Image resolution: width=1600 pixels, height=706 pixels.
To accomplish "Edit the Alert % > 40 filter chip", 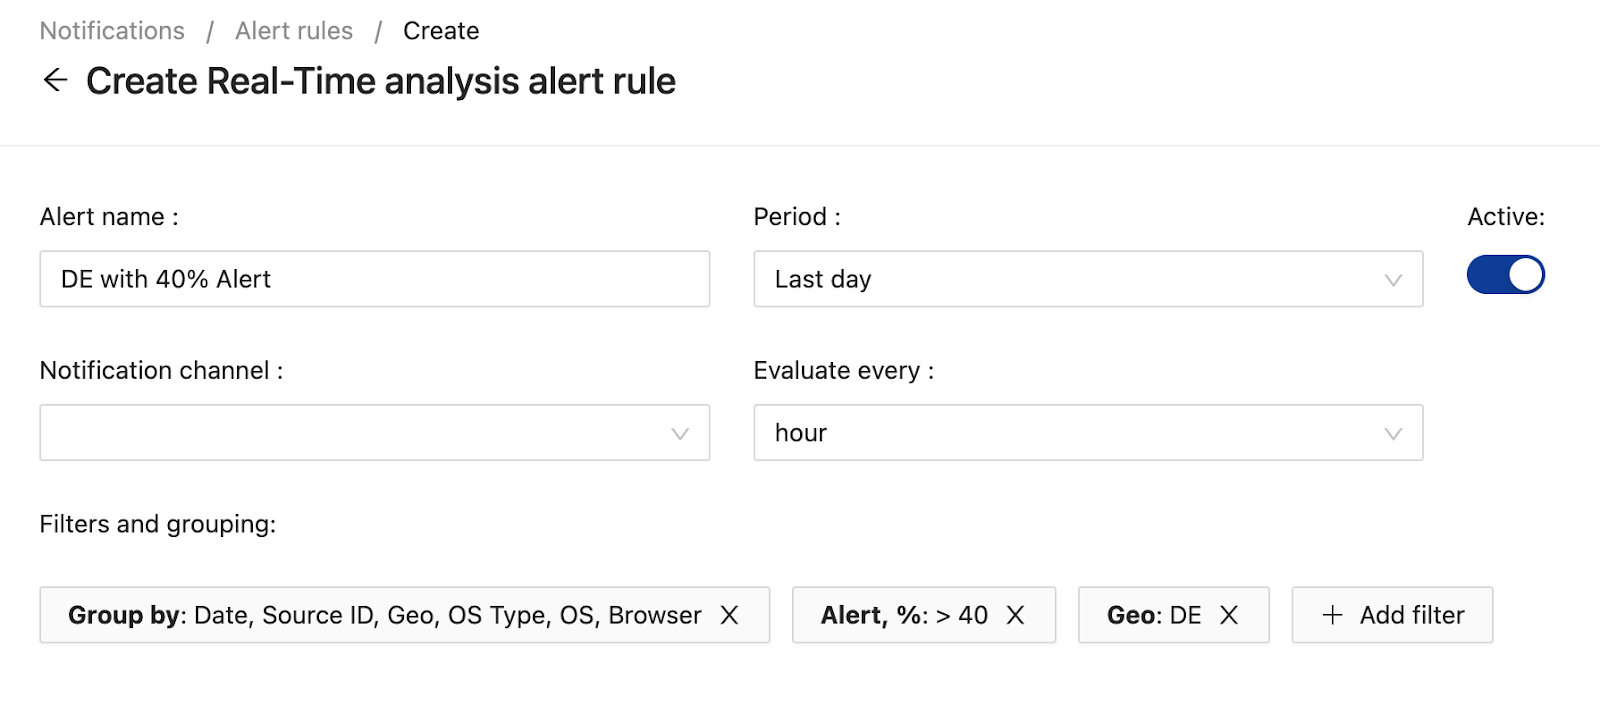I will [904, 615].
